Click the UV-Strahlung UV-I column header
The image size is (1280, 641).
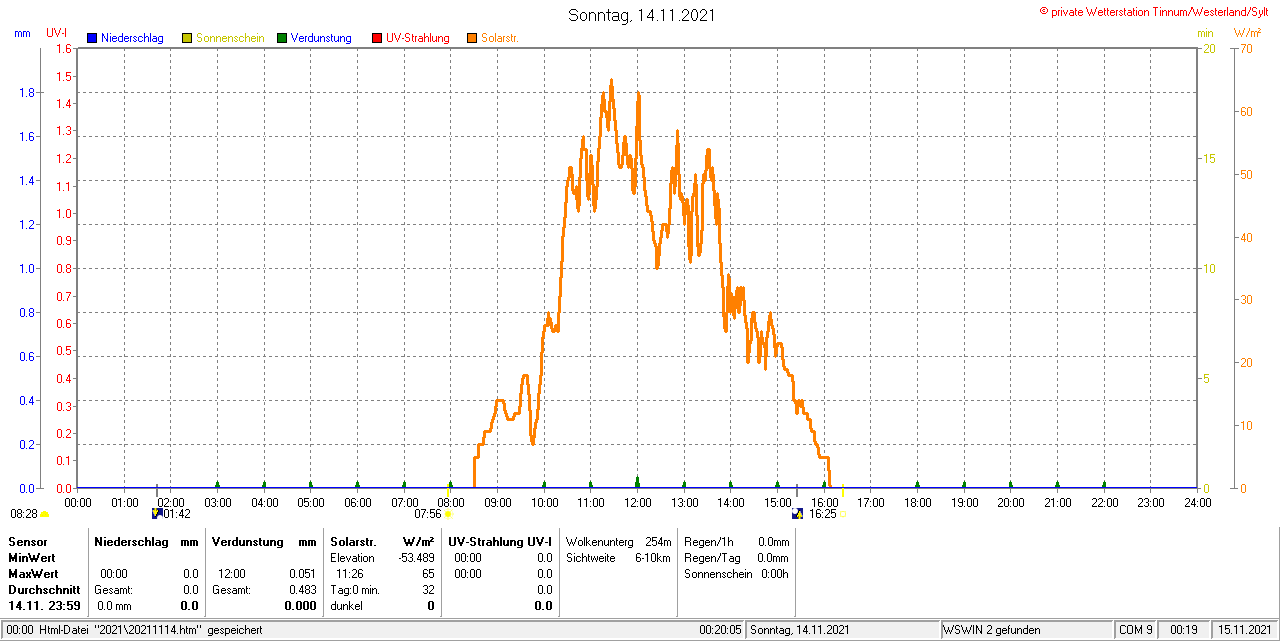[500, 541]
